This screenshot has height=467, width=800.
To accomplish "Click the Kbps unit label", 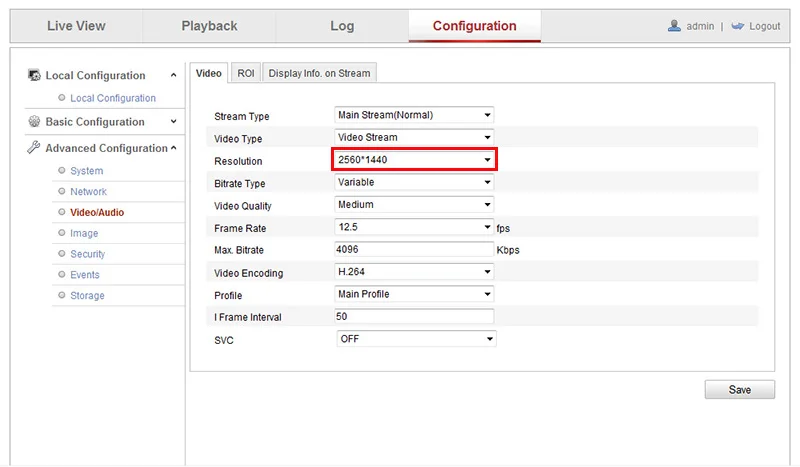I will coord(508,250).
